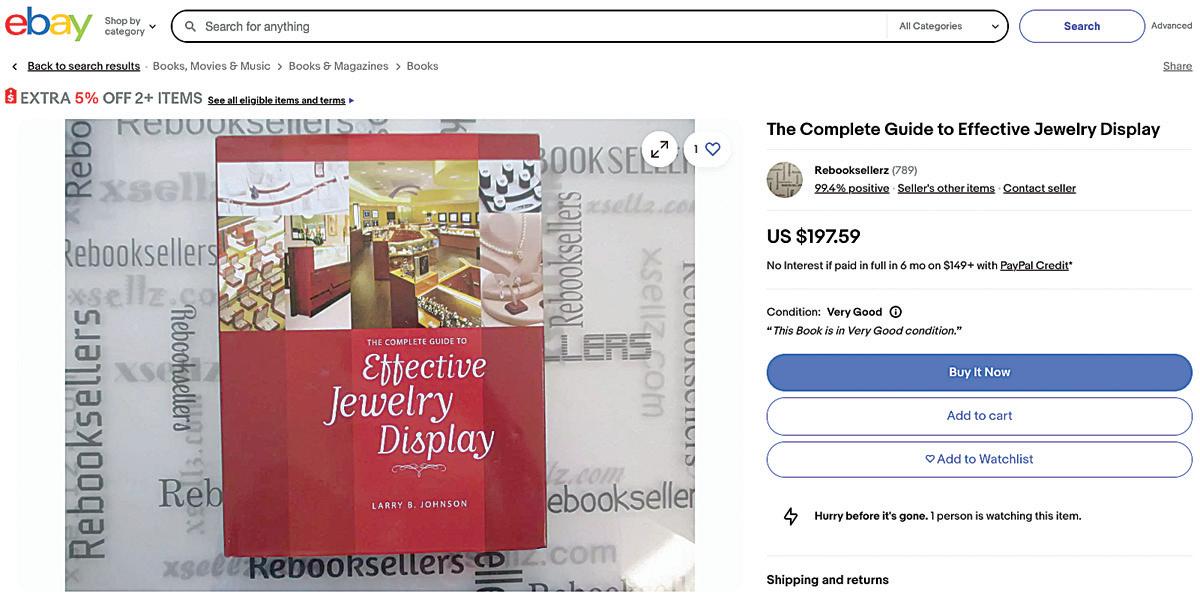
Task: Open the All Categories dropdown
Action: pos(947,26)
